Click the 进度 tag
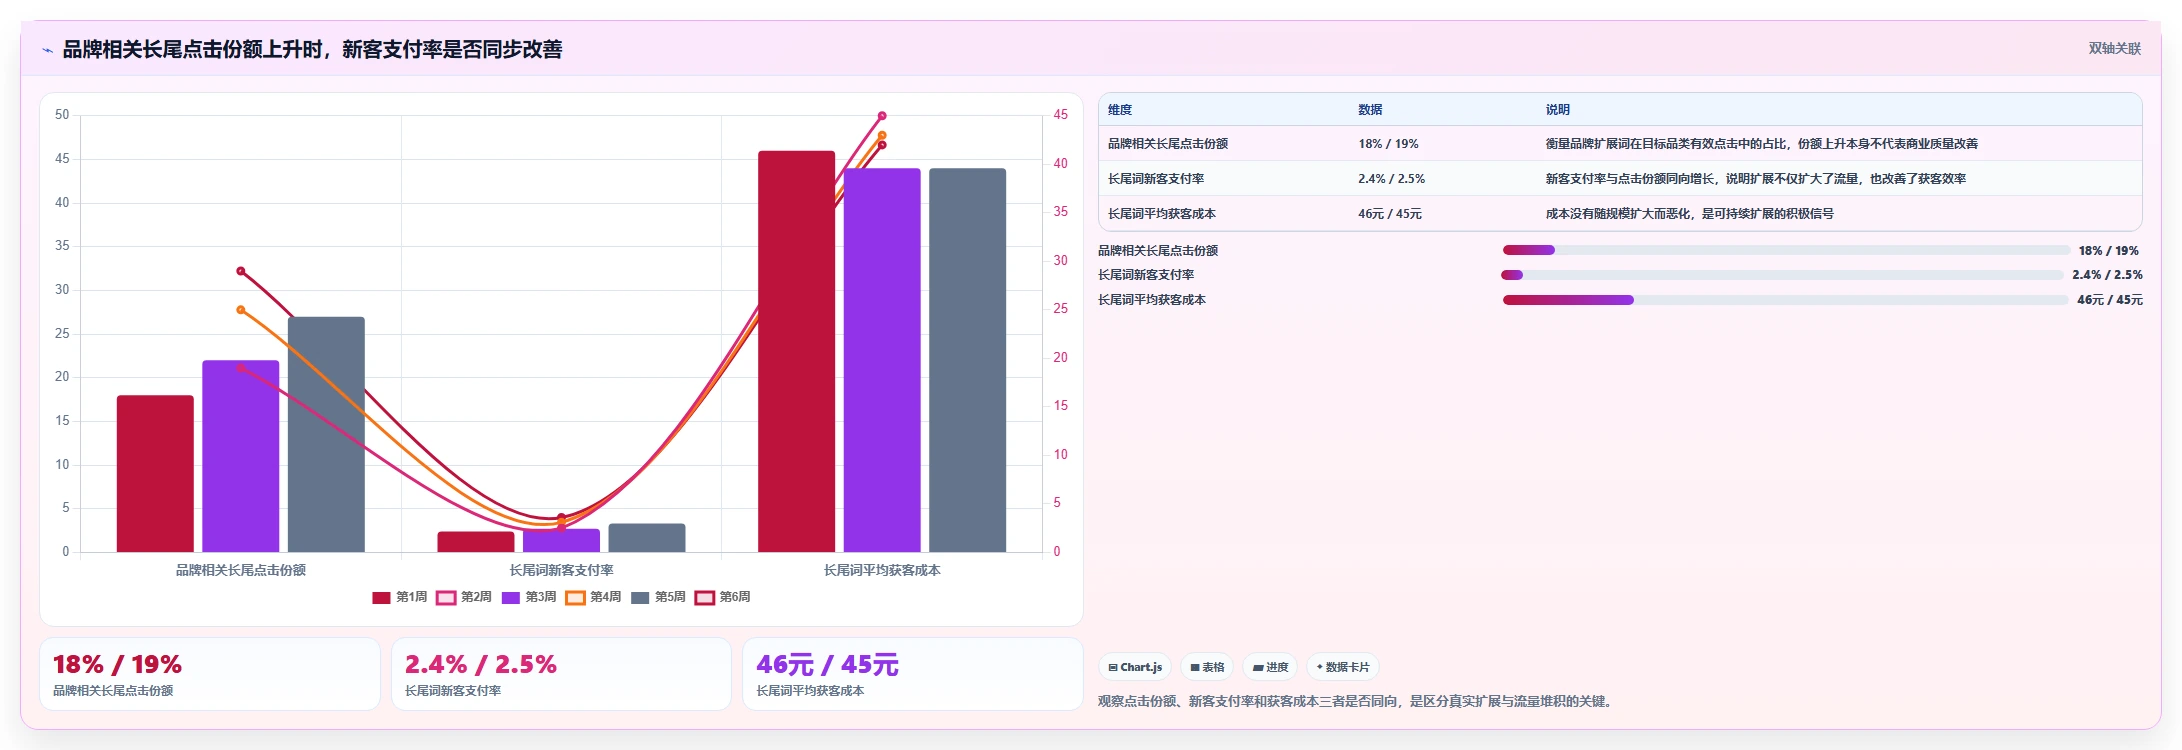 click(1270, 667)
